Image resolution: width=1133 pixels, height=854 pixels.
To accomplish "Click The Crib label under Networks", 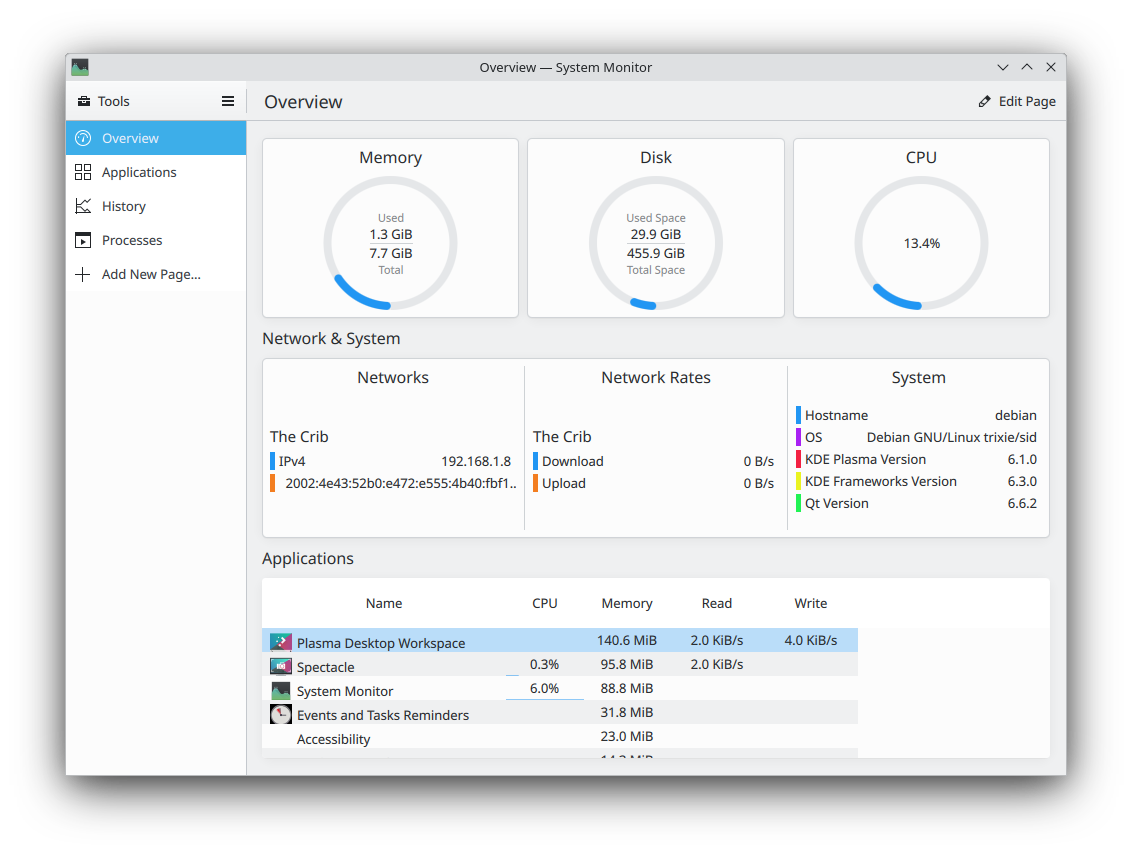I will [299, 436].
